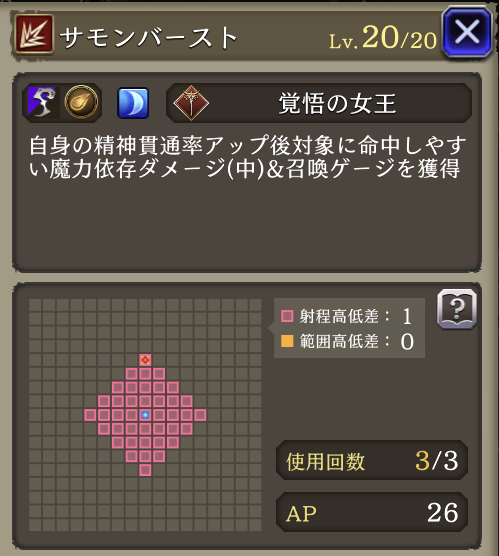The height and width of the screenshot is (556, 499).
Task: Tap the gold magic attack-type icon
Action: click(81, 102)
